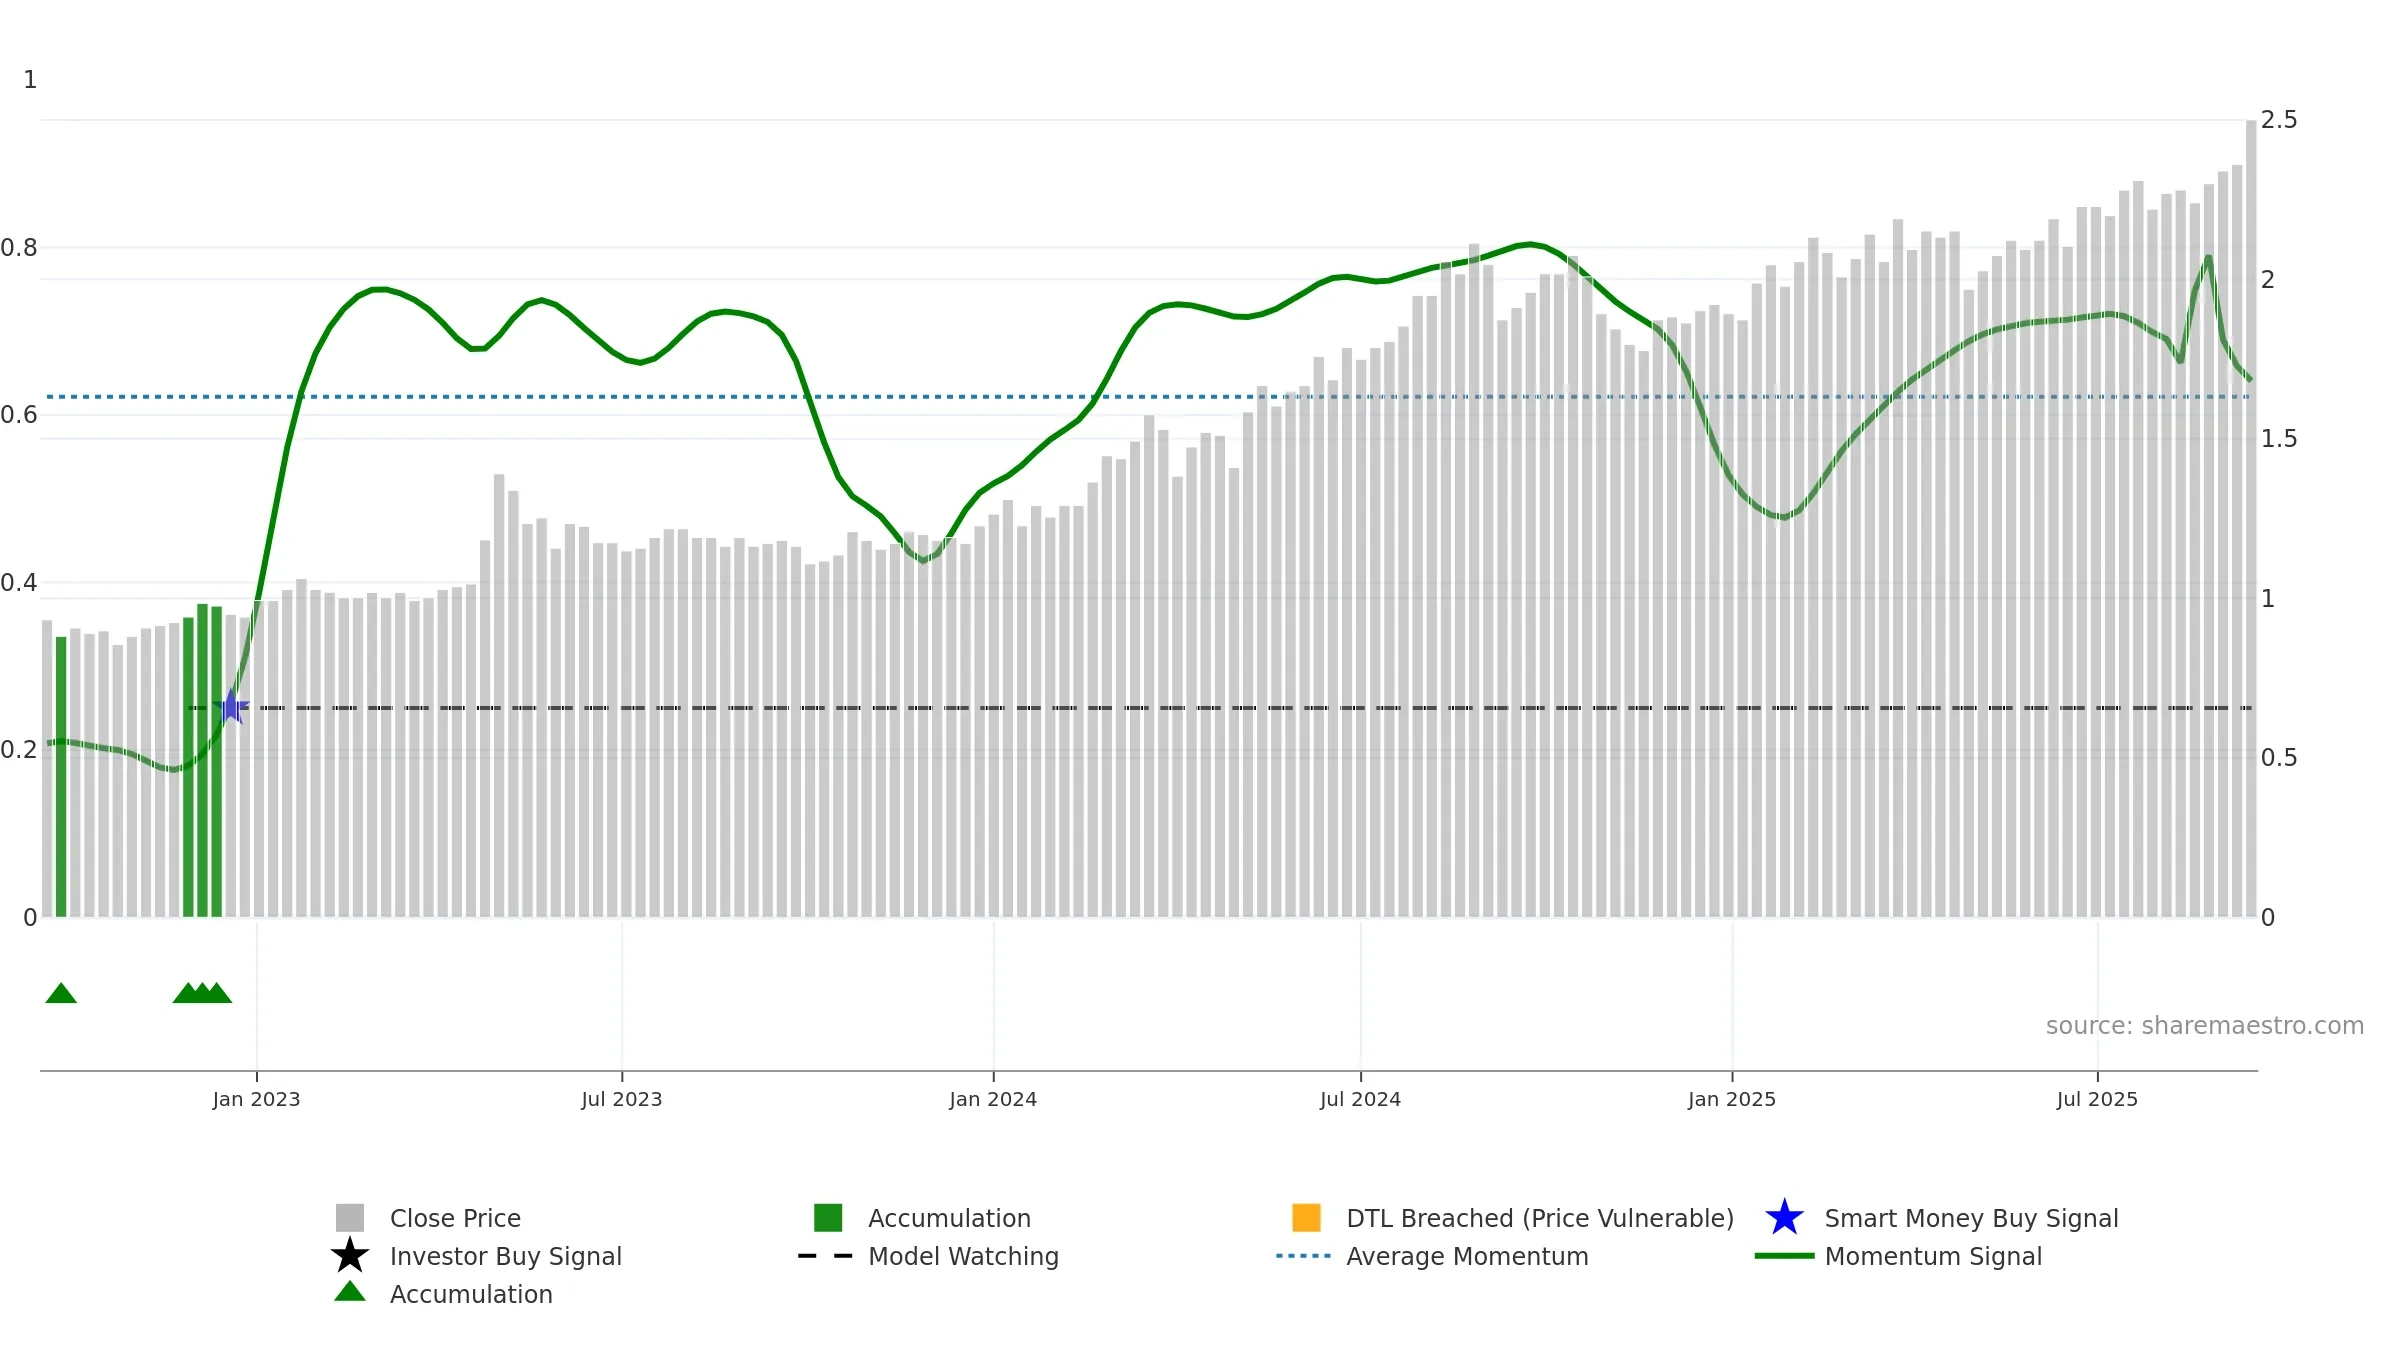This screenshot has height=1350, width=2400.
Task: Click the blue star marker on the chart
Action: tap(231, 707)
